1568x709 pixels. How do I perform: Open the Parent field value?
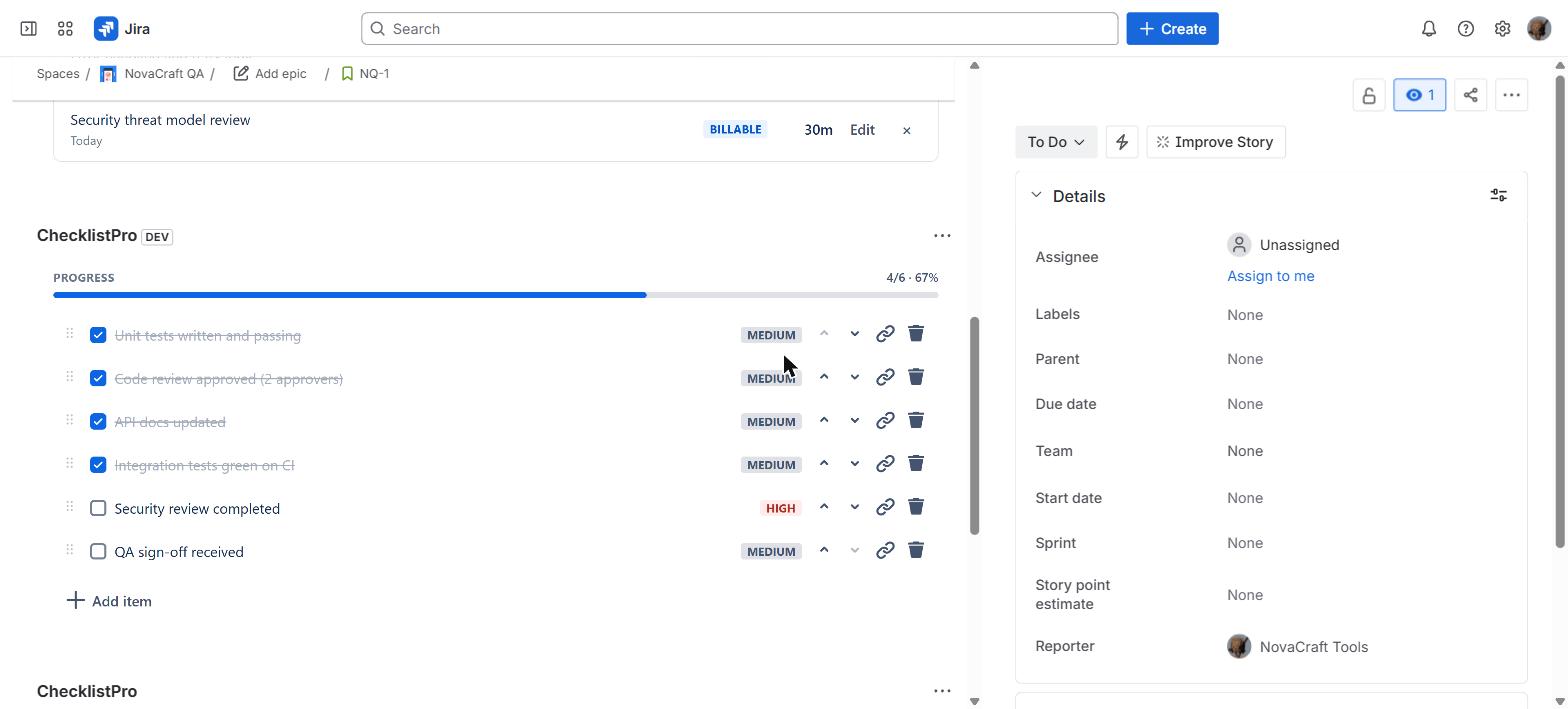[1245, 359]
